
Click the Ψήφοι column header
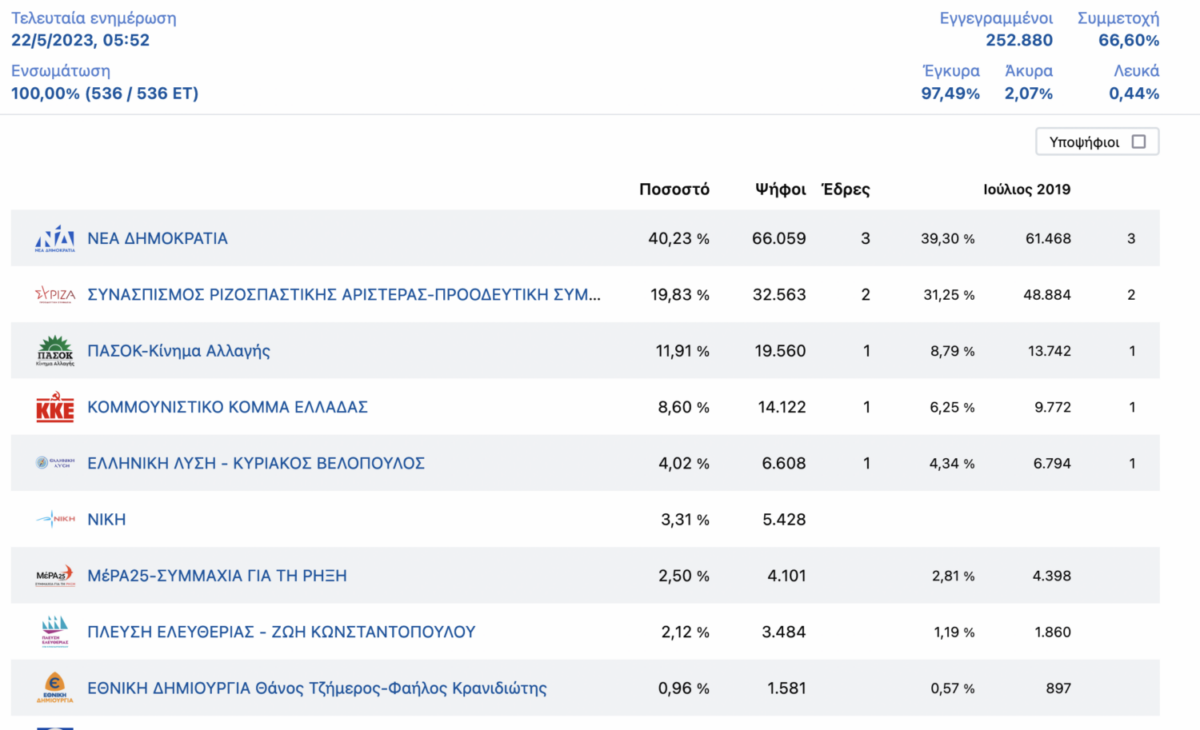781,189
